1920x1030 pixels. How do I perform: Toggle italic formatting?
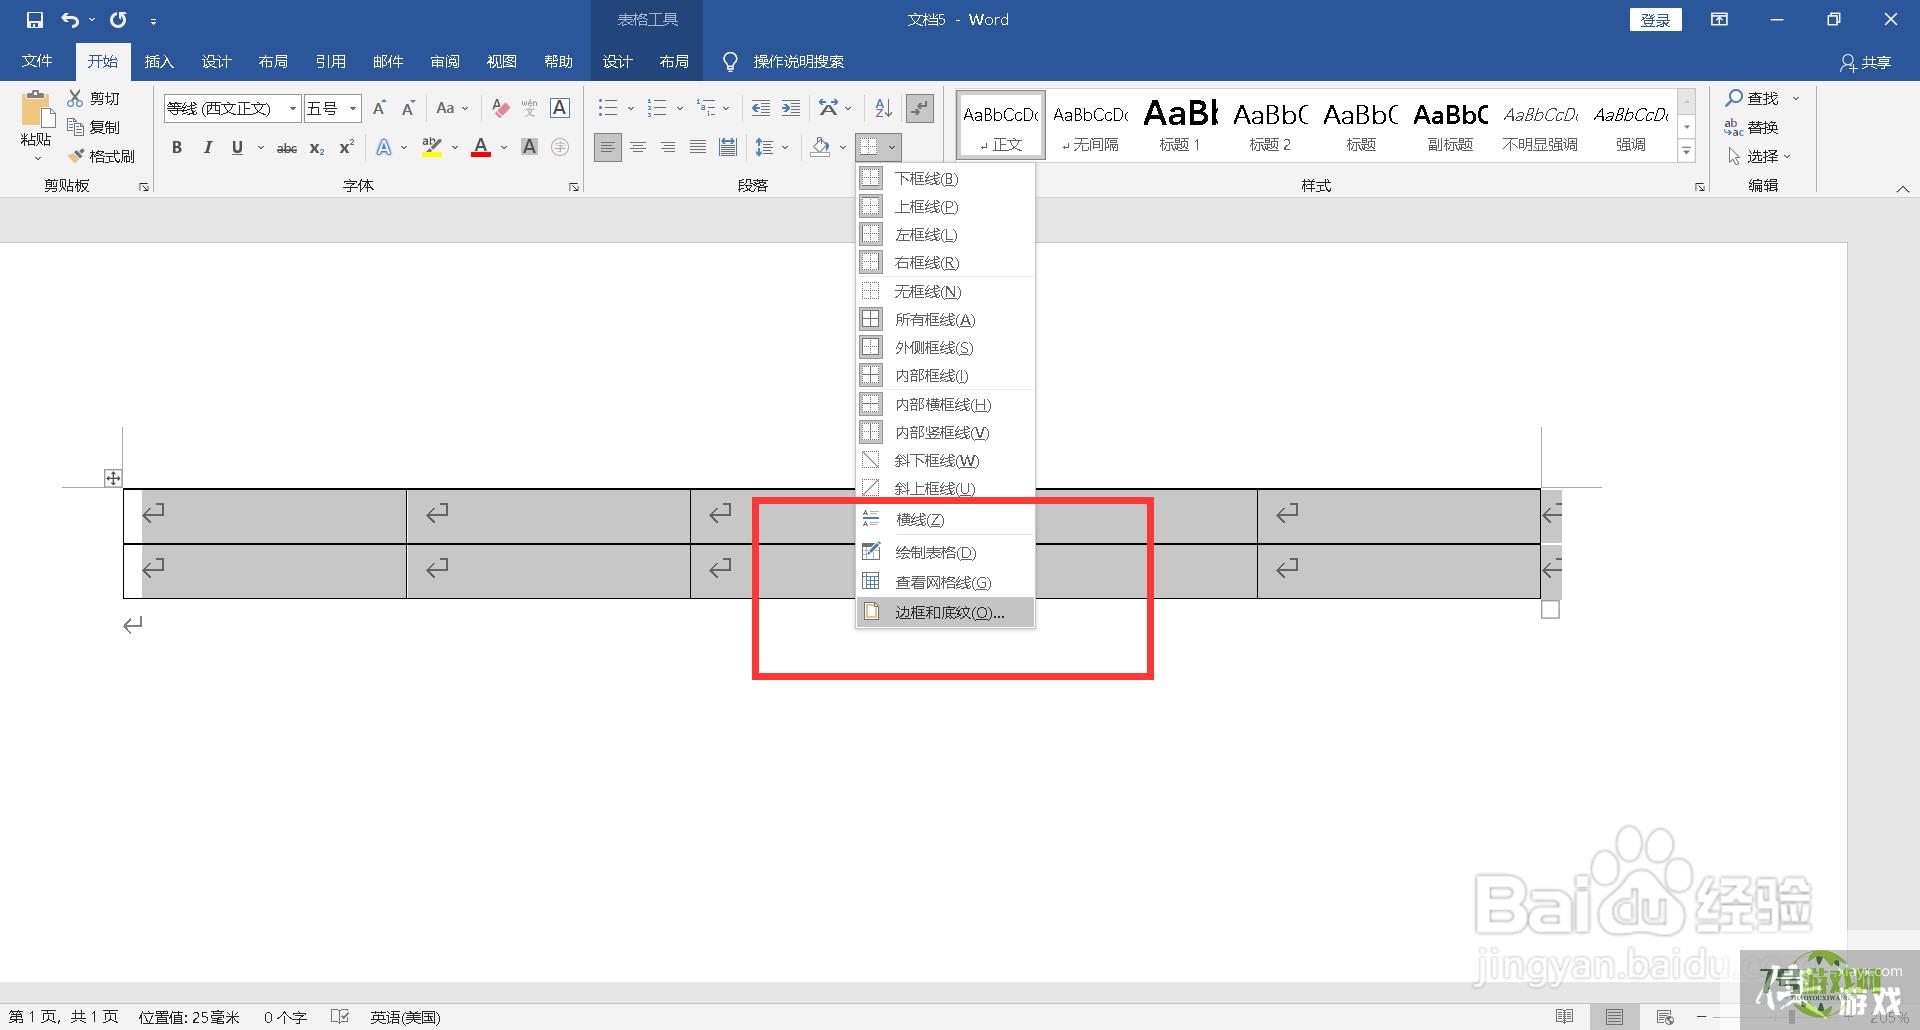[x=207, y=148]
